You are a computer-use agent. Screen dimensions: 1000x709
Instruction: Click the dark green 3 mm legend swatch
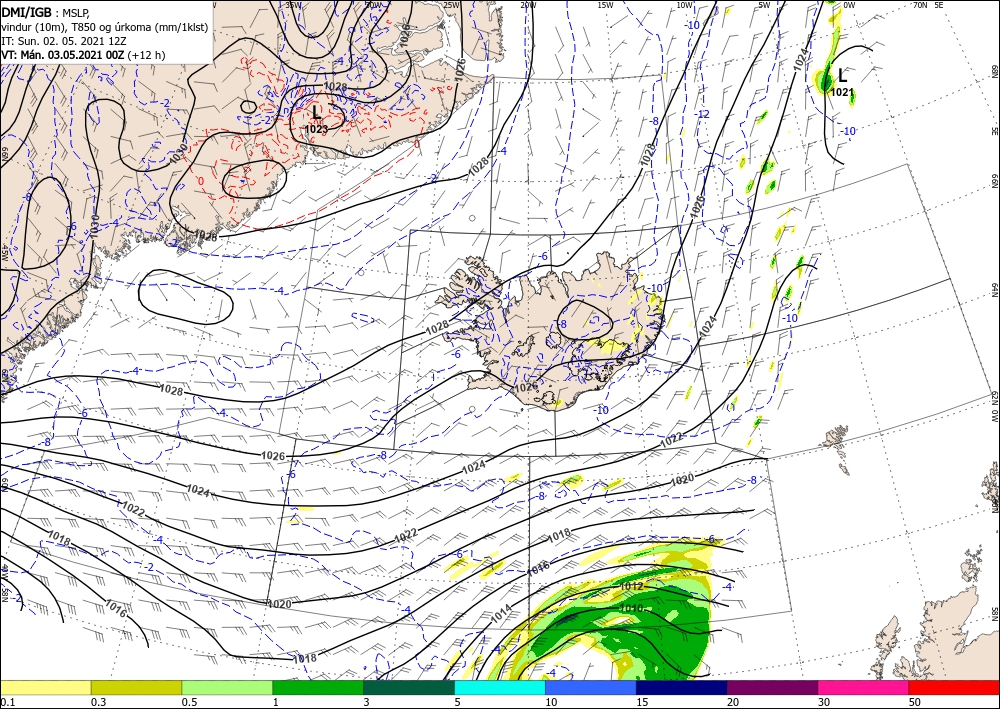coord(409,687)
